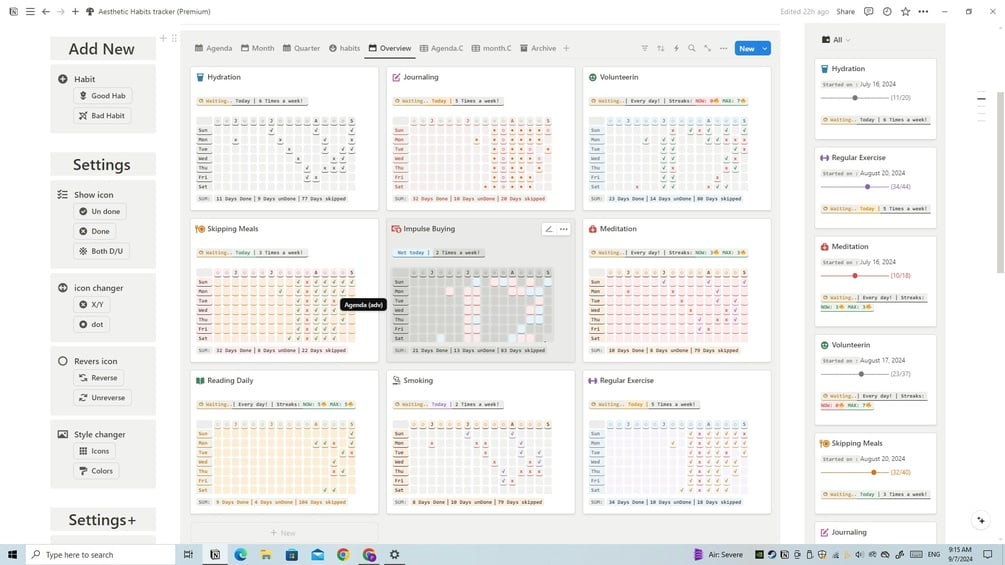Screen dimensions: 1005x565
Task: Select the Overview view tab
Action: point(390,48)
